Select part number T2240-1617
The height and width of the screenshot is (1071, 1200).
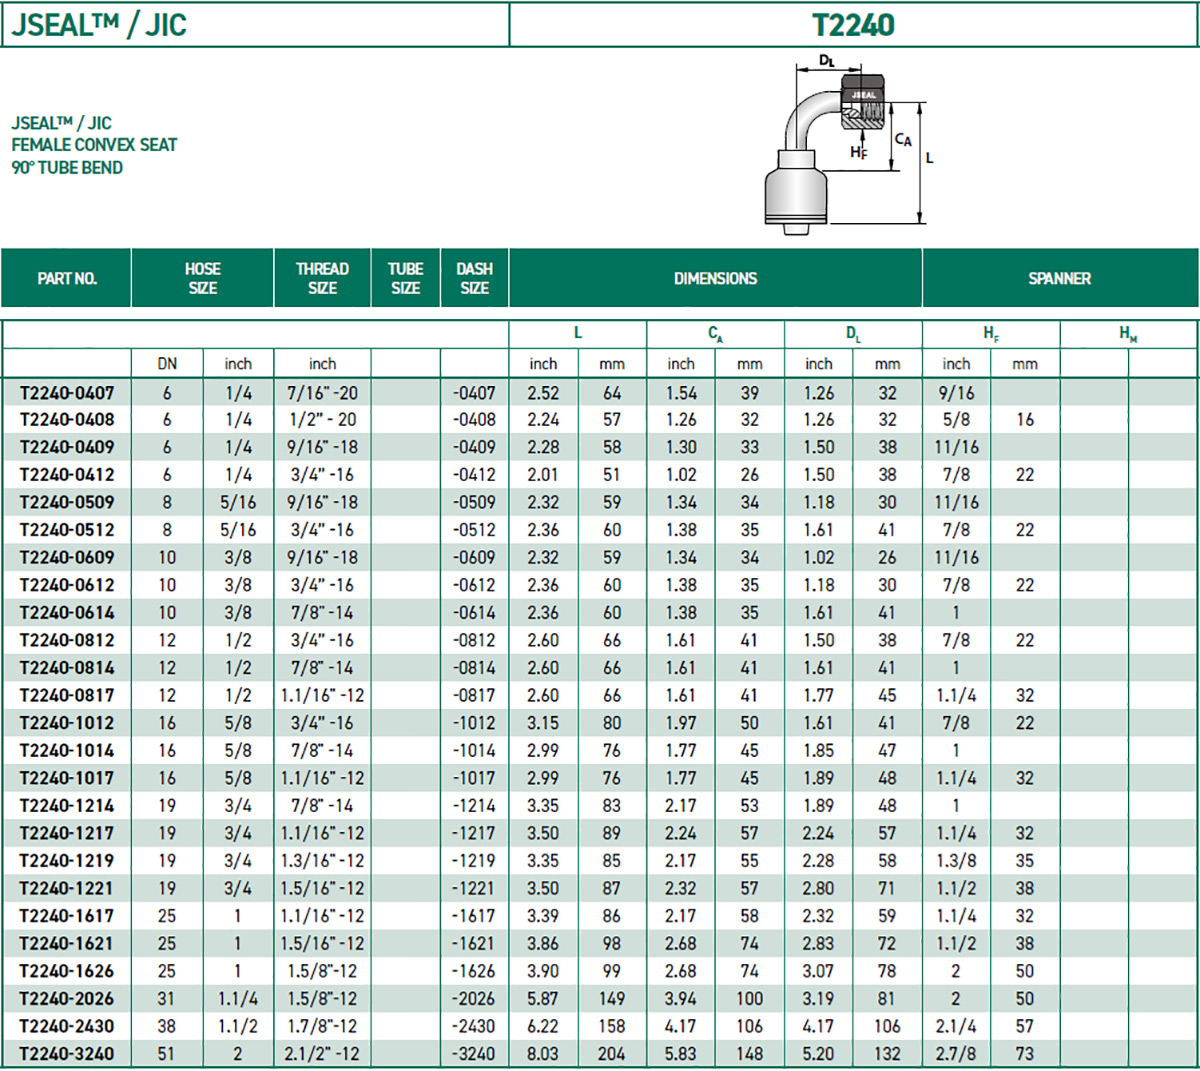(67, 916)
